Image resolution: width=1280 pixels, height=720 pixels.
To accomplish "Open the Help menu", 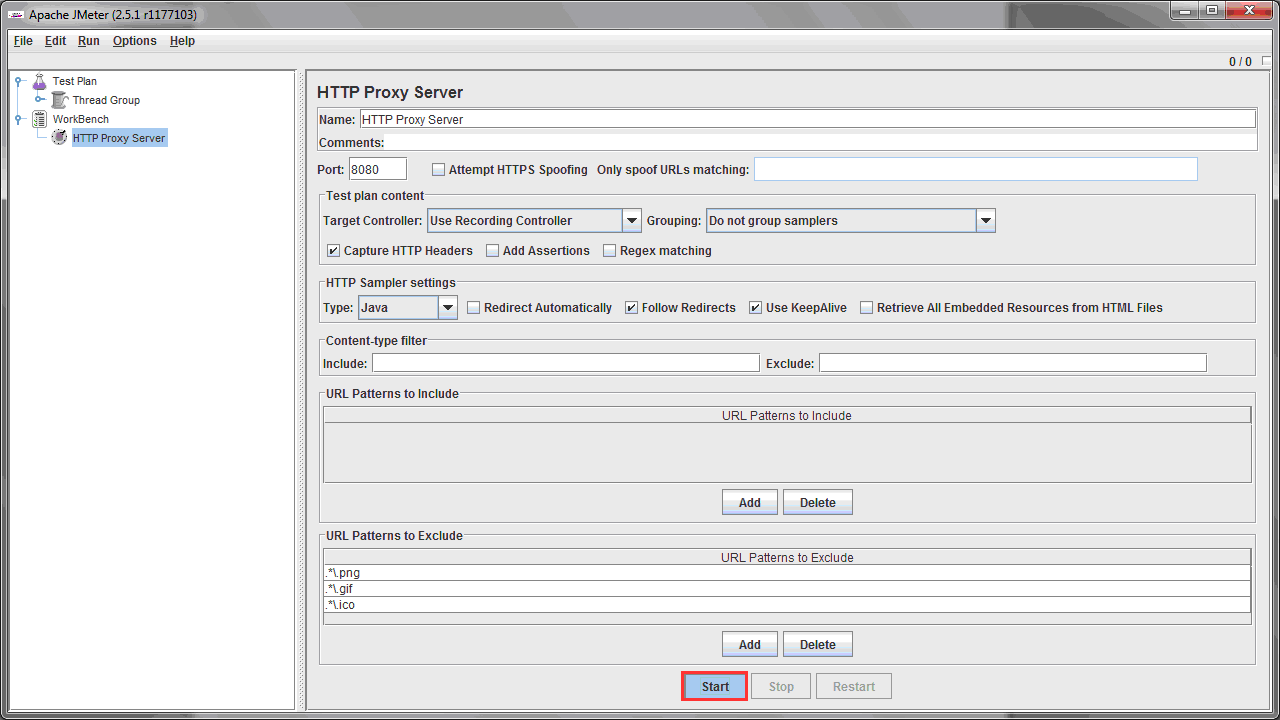I will click(x=182, y=41).
